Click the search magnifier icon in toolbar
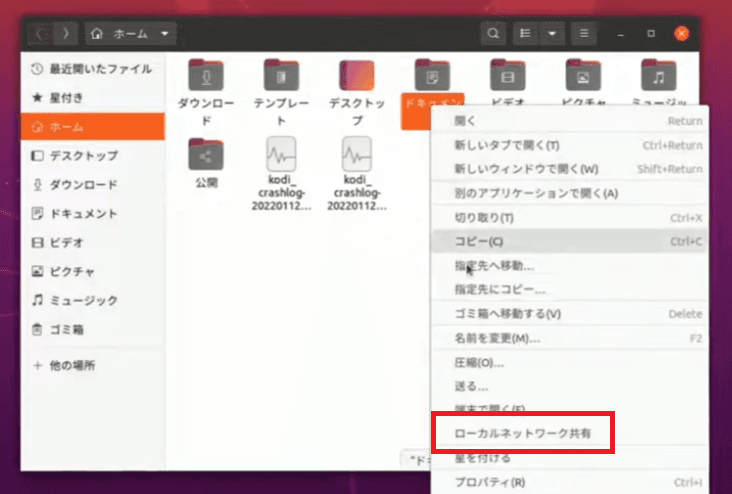 click(493, 33)
